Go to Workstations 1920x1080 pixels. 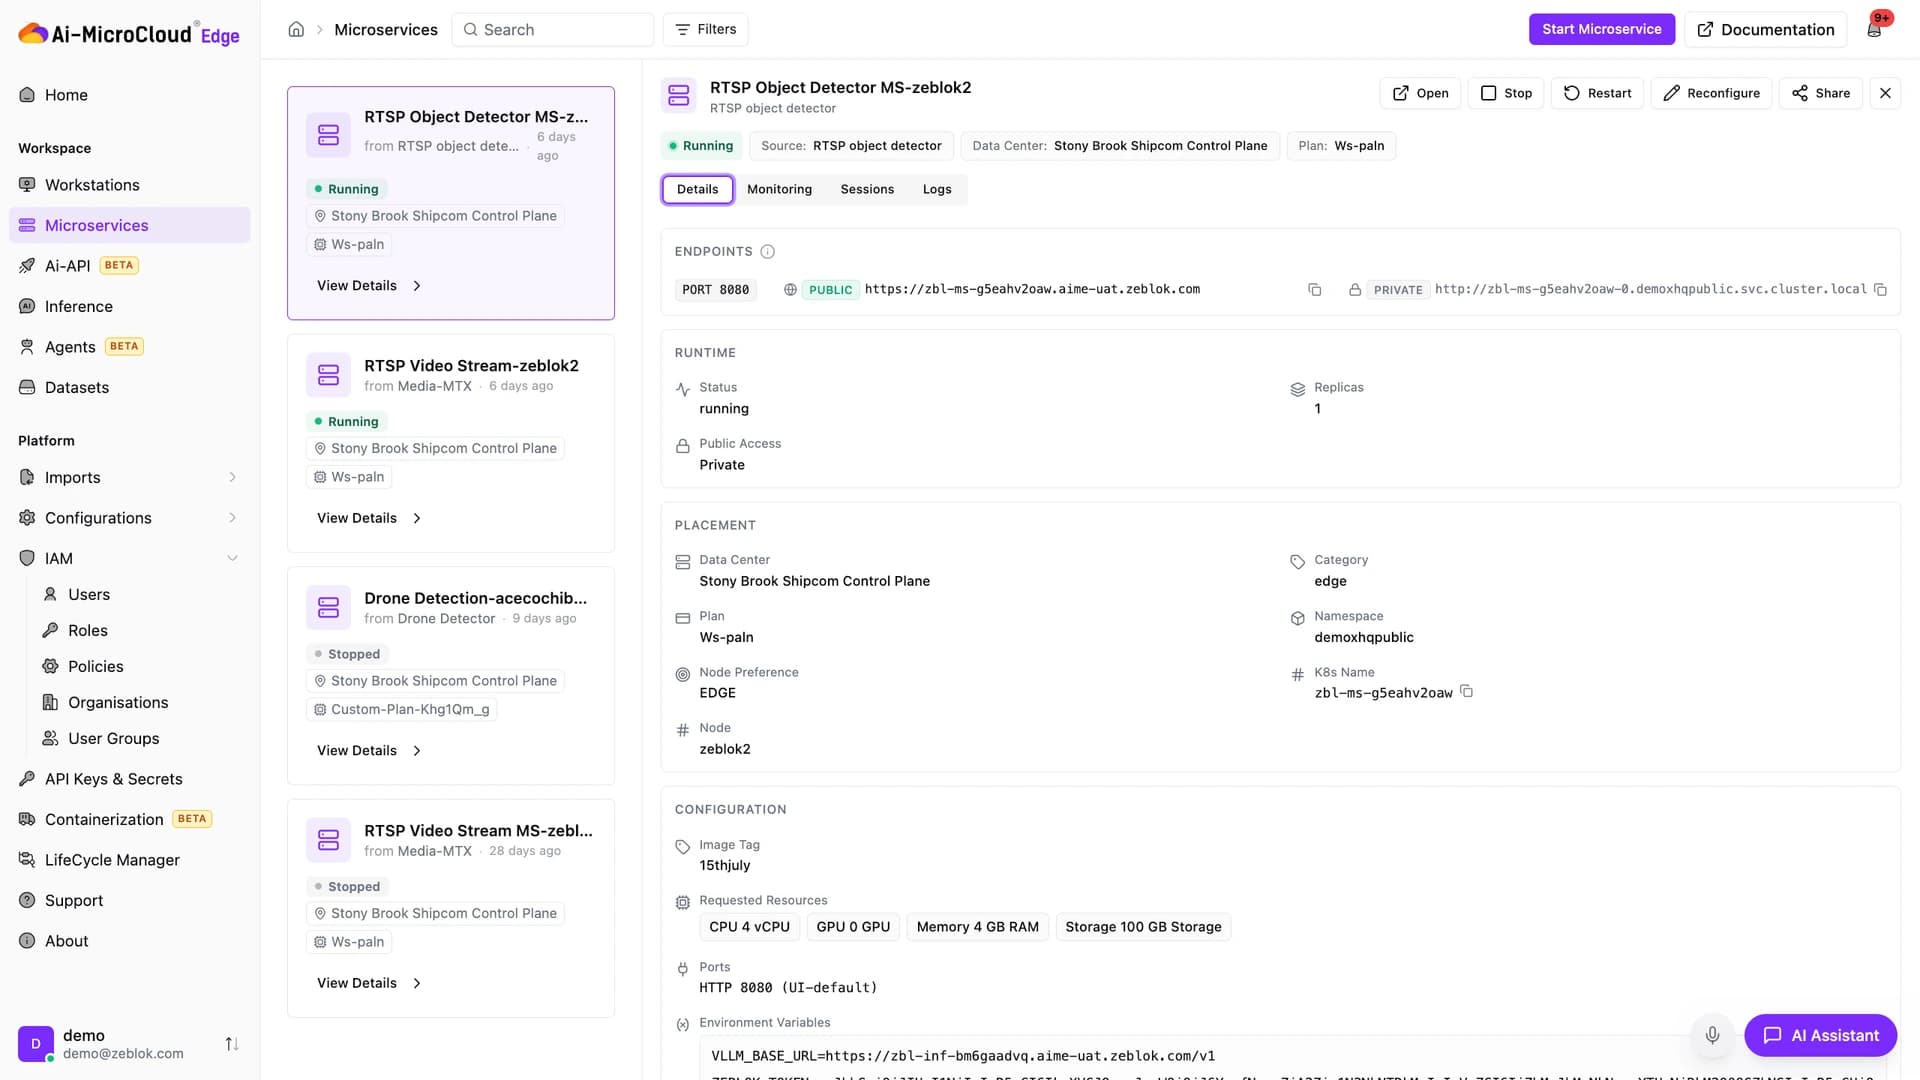[130, 185]
